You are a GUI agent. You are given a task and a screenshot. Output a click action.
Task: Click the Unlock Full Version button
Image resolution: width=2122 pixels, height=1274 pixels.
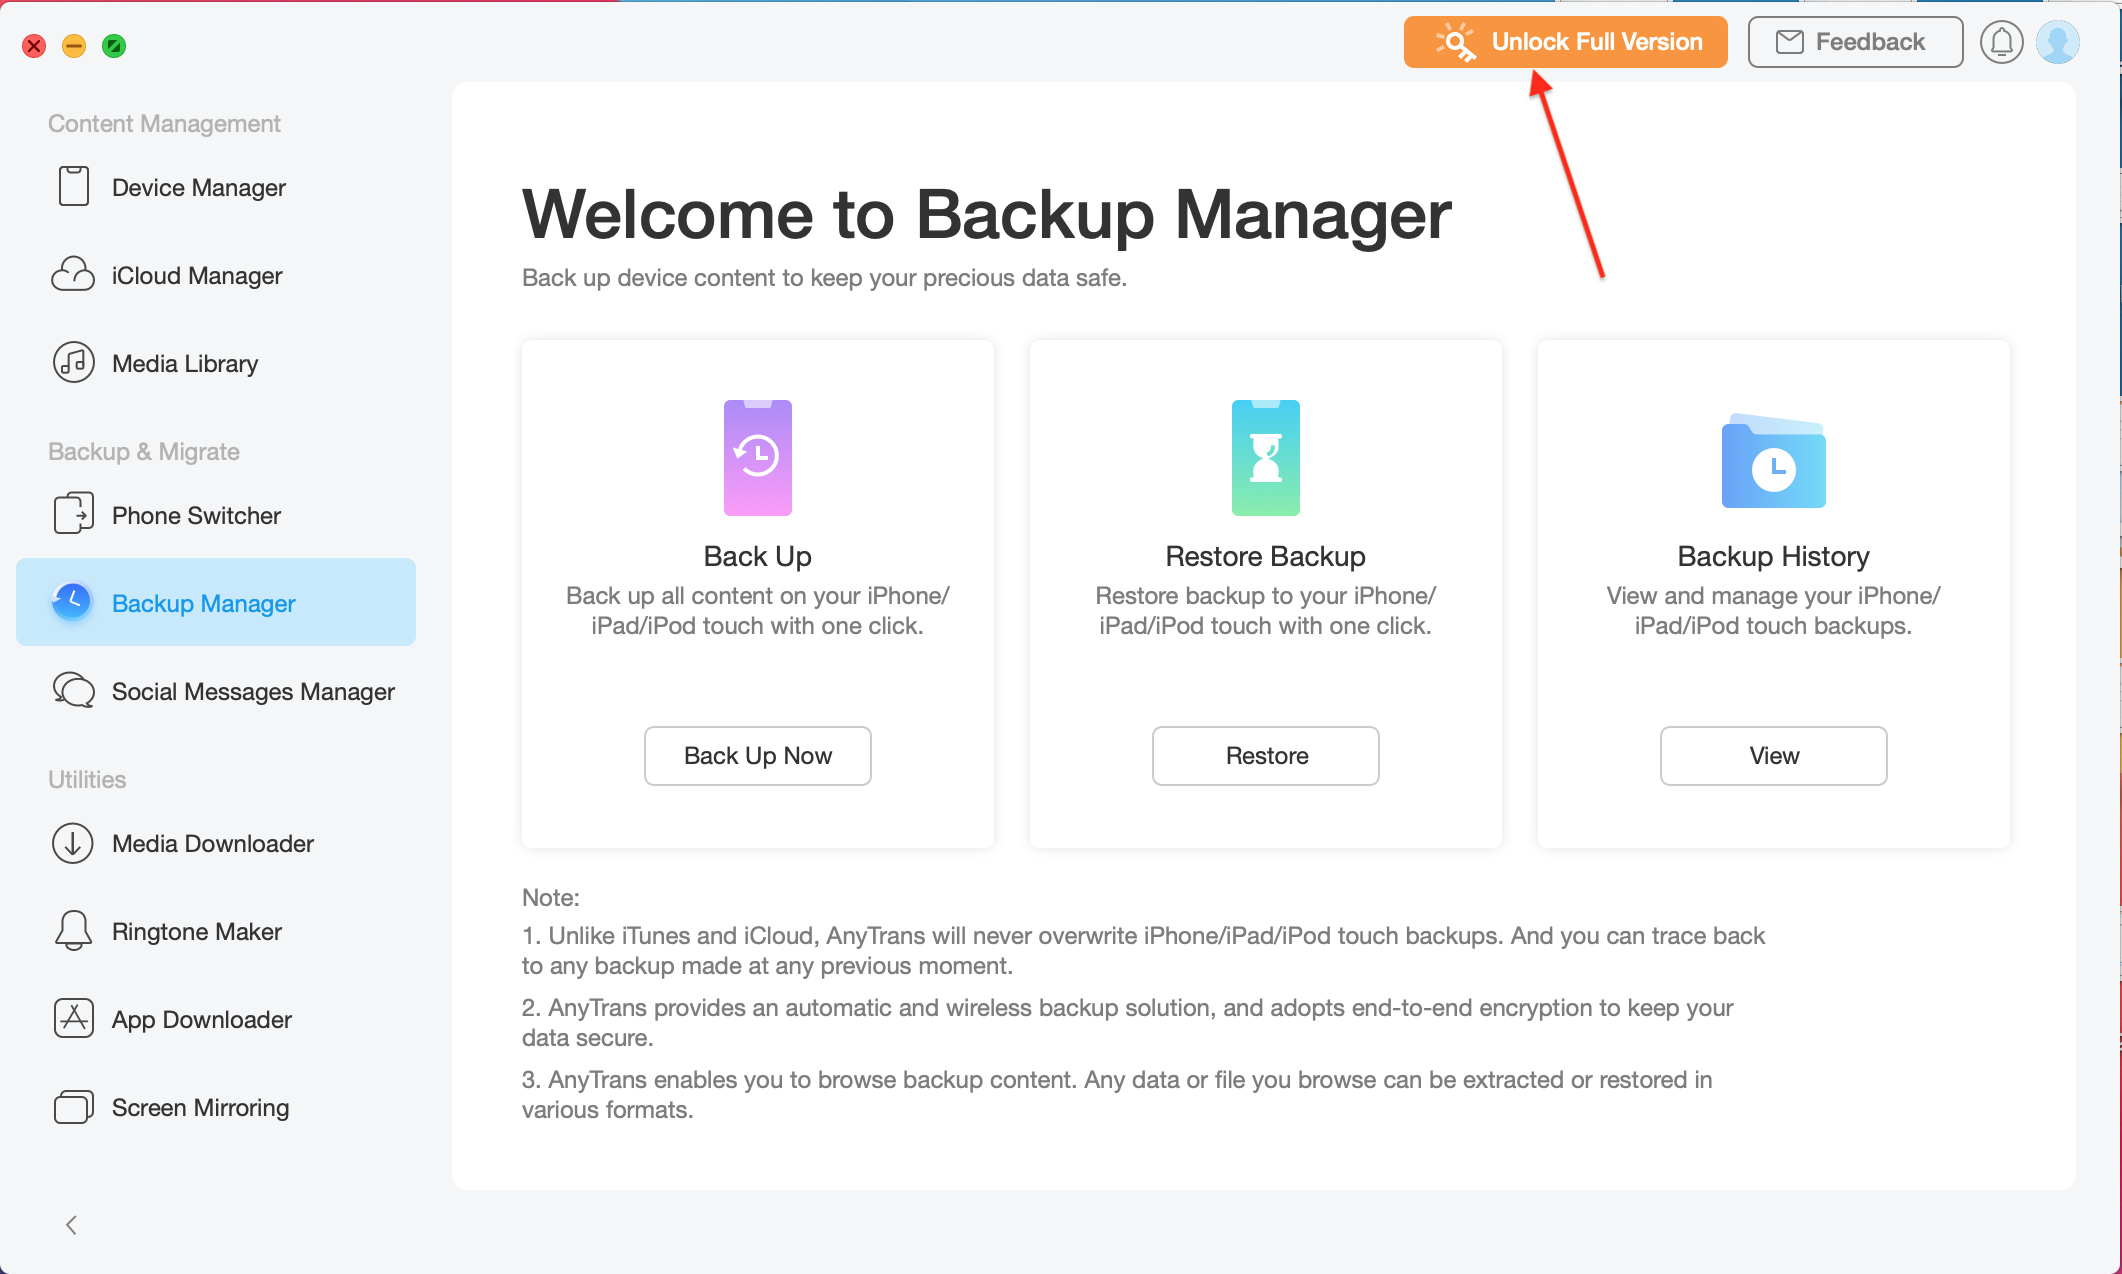click(x=1565, y=42)
